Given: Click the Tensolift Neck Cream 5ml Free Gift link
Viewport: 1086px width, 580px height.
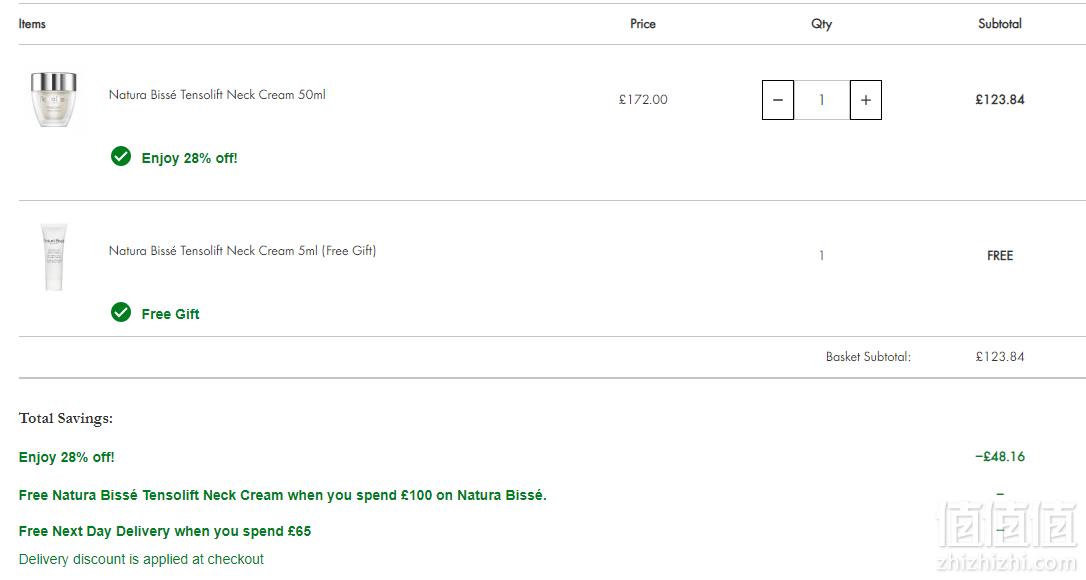Looking at the screenshot, I should pyautogui.click(x=242, y=250).
